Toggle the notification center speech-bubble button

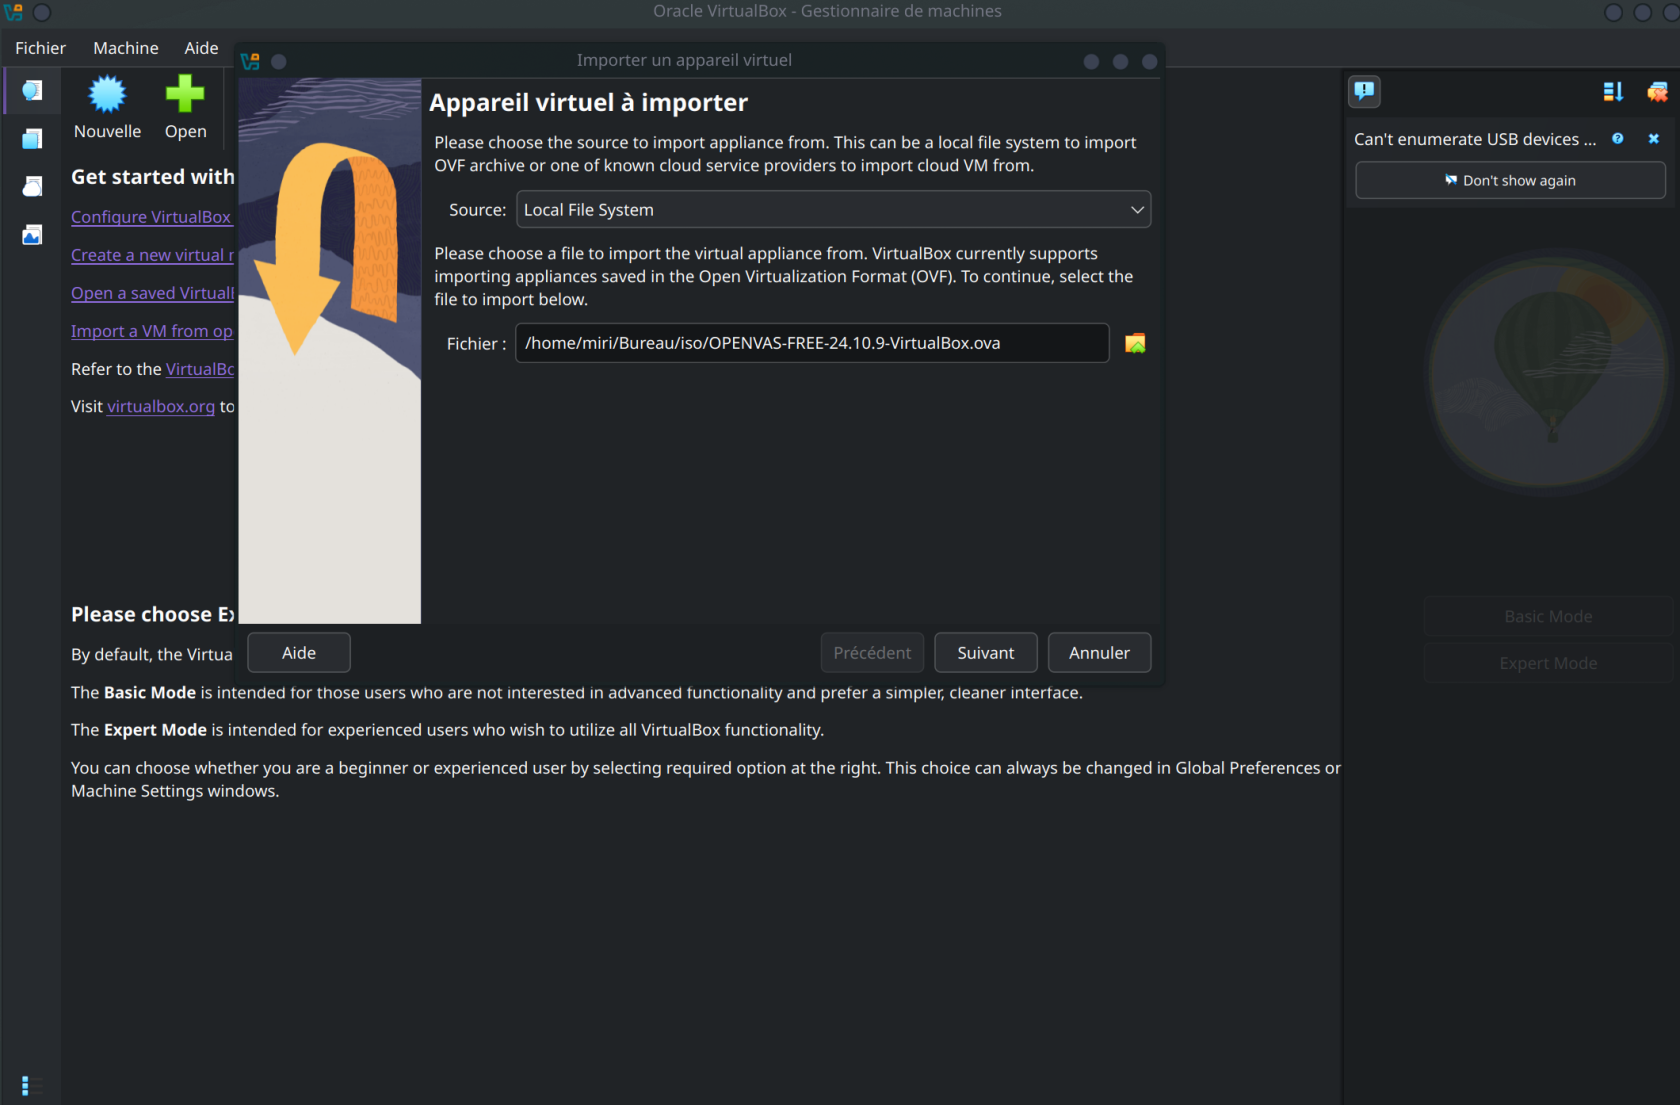tap(1364, 91)
